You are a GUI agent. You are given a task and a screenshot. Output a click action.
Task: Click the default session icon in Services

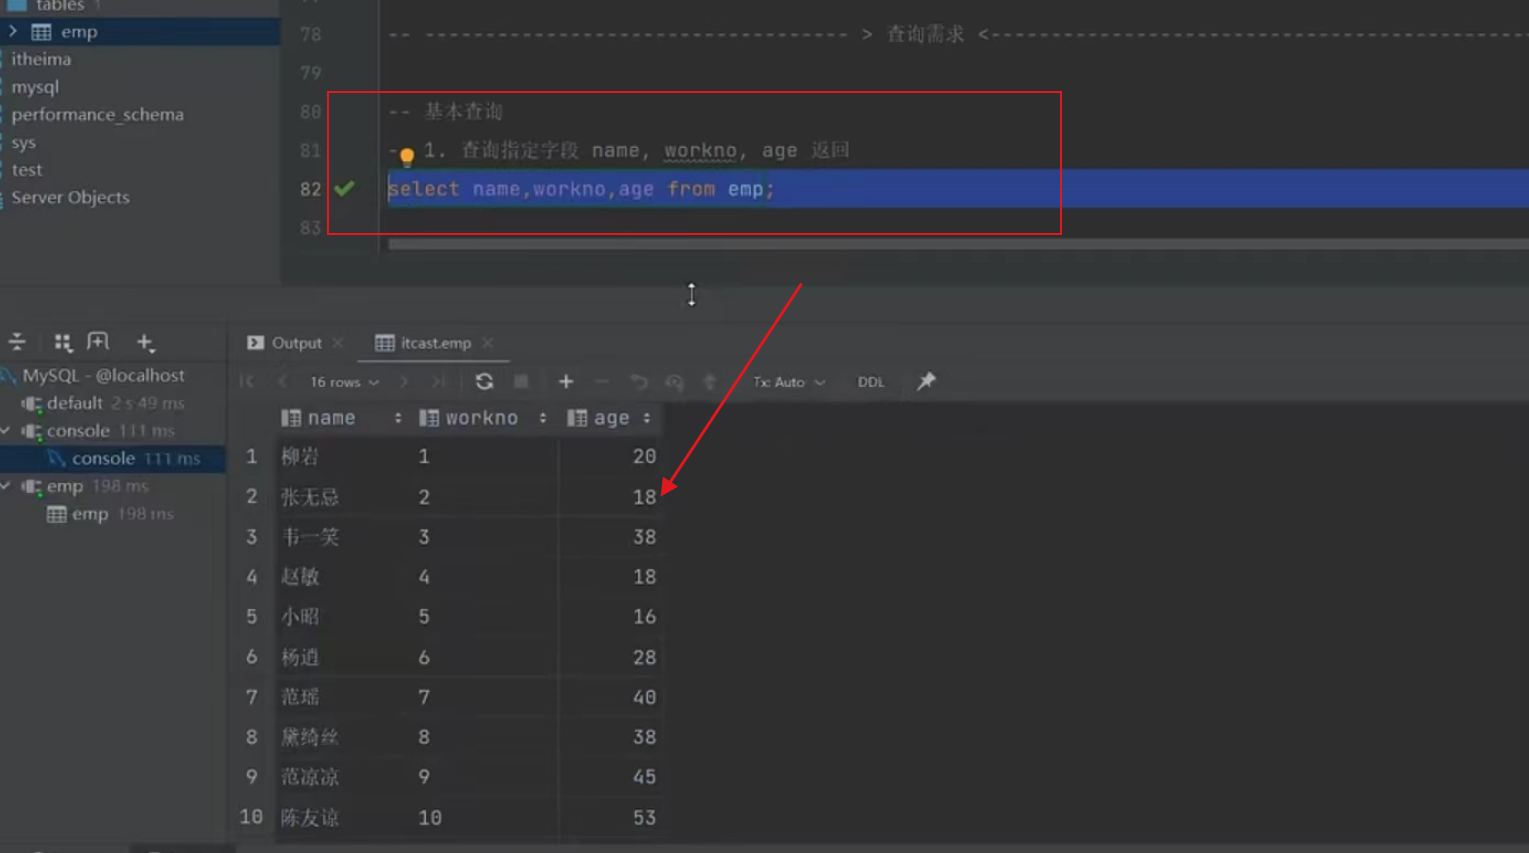[32, 404]
